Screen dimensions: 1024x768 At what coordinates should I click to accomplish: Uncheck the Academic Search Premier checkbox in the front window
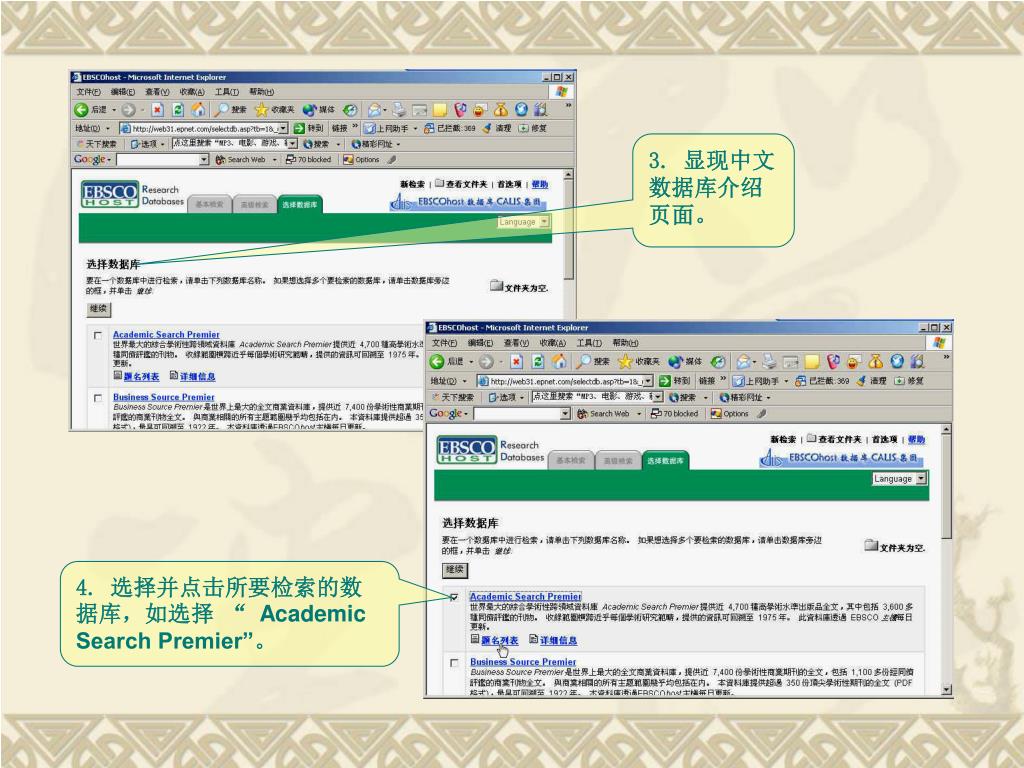[x=455, y=597]
